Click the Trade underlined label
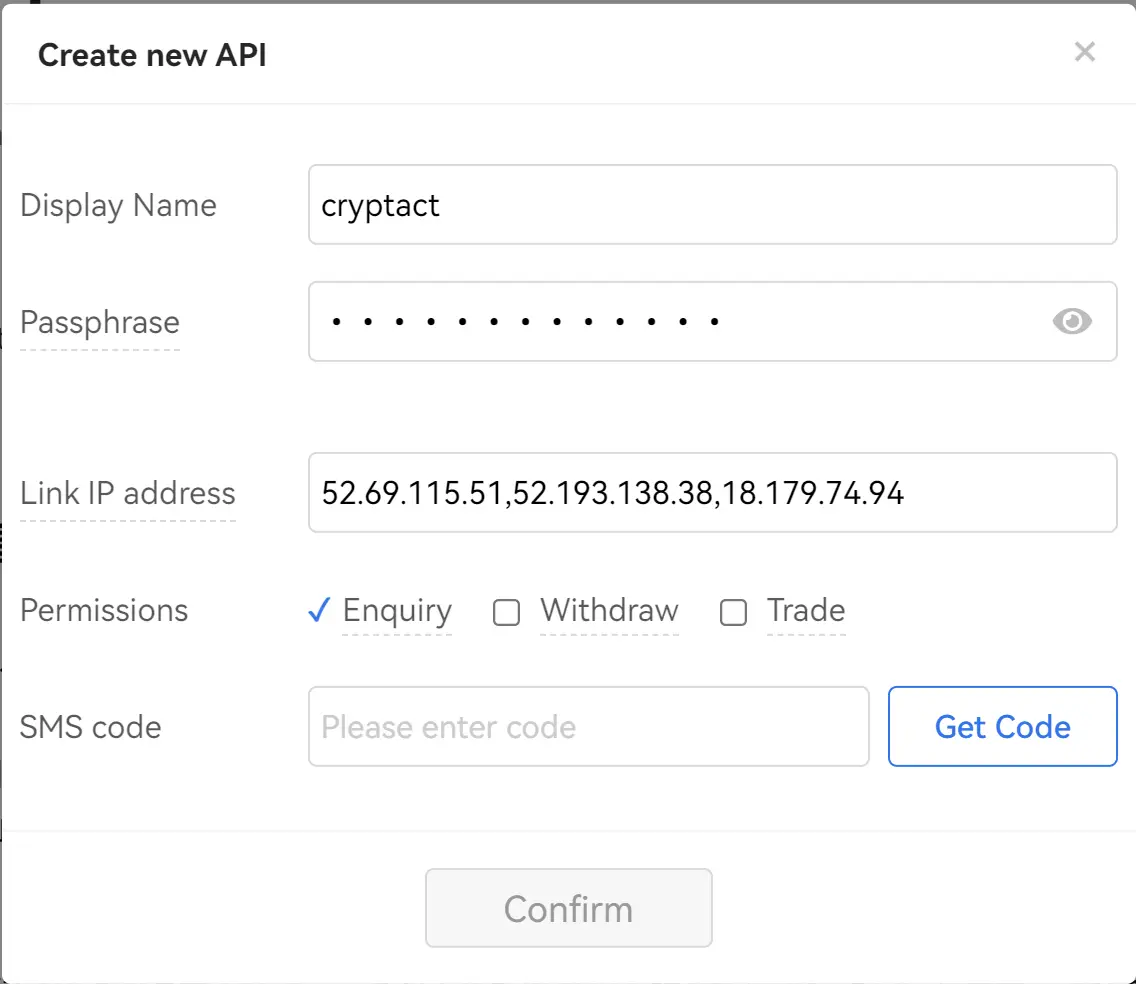Image resolution: width=1136 pixels, height=984 pixels. [805, 611]
